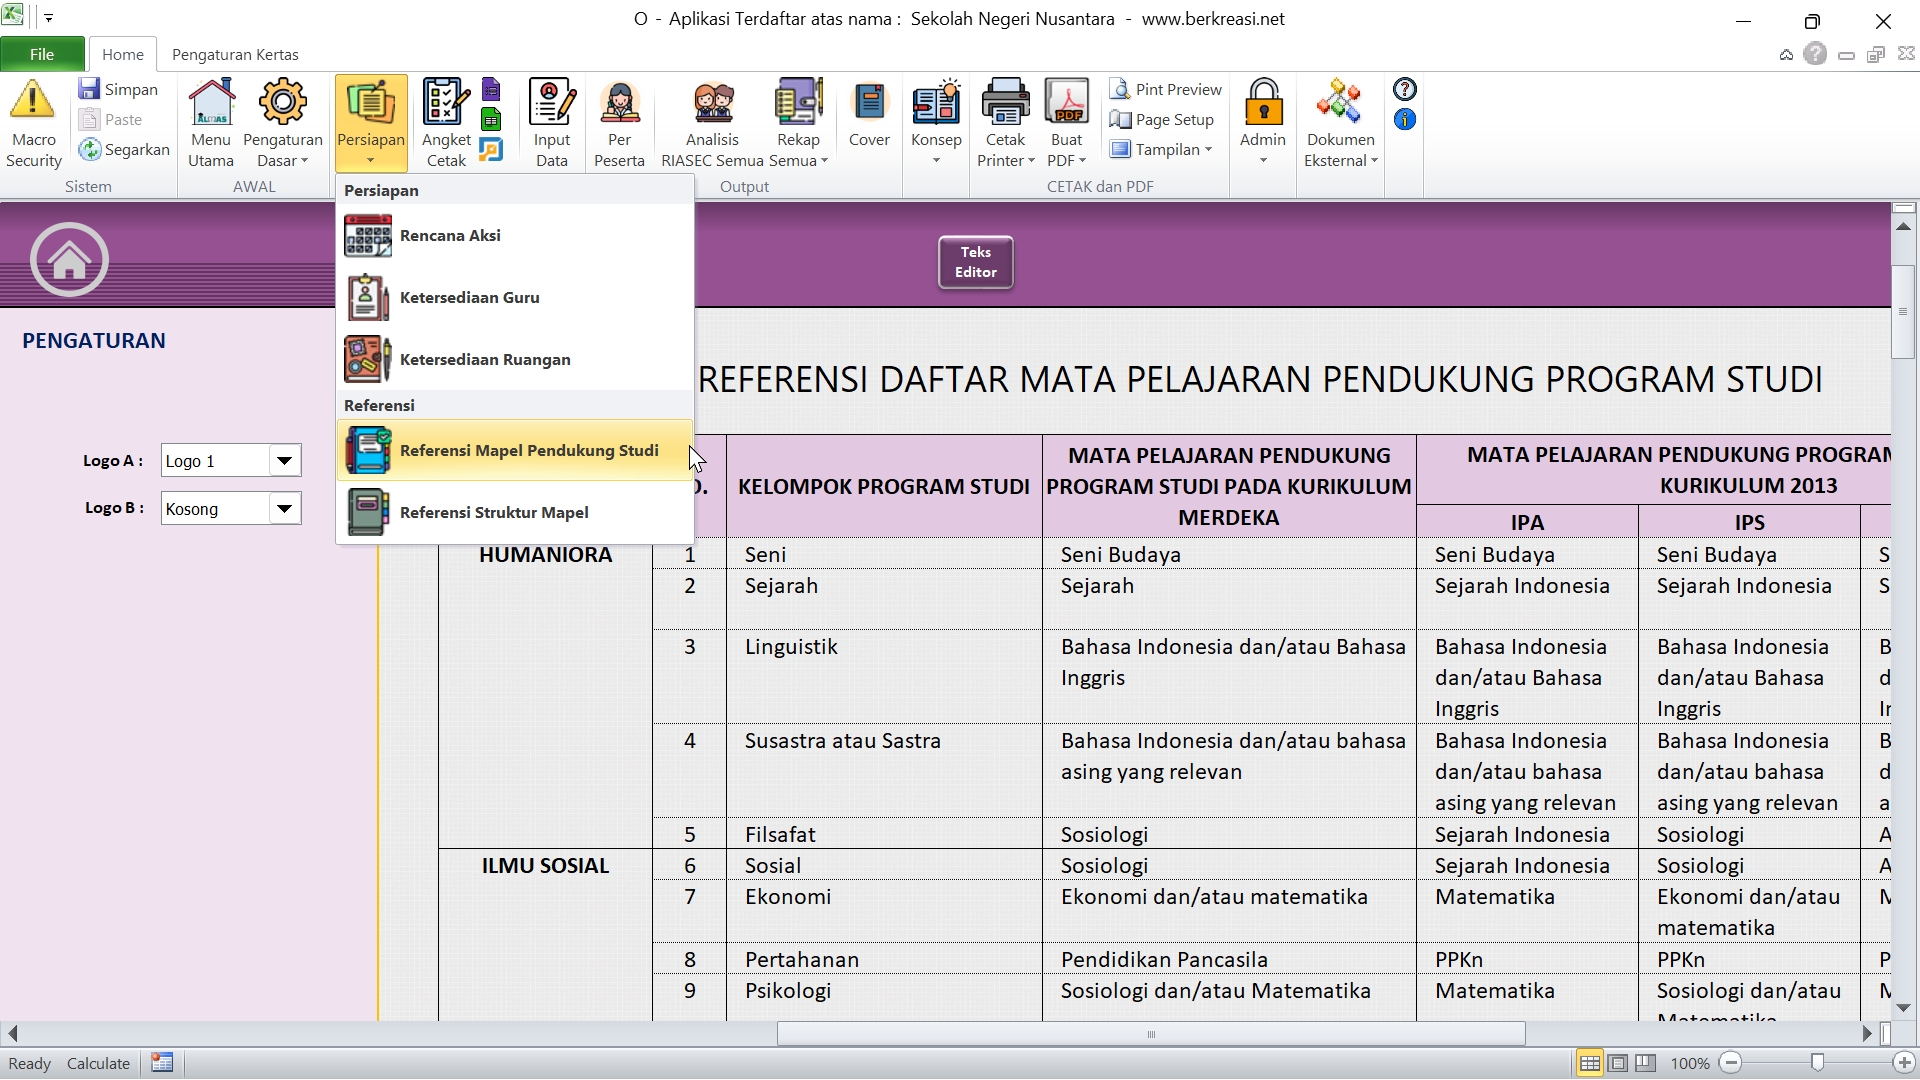Expand the Tampilan dropdown menu
Screen dimensions: 1920x1080
click(x=1166, y=149)
